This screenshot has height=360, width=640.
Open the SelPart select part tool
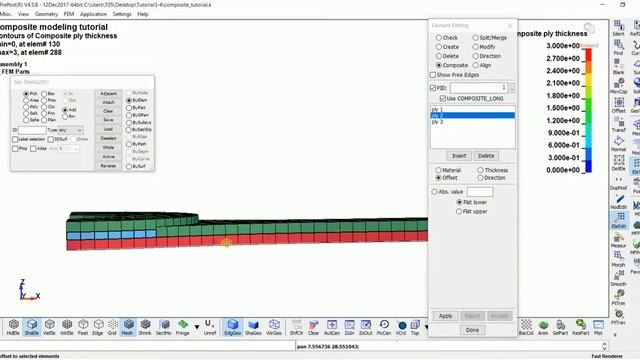click(x=560, y=327)
